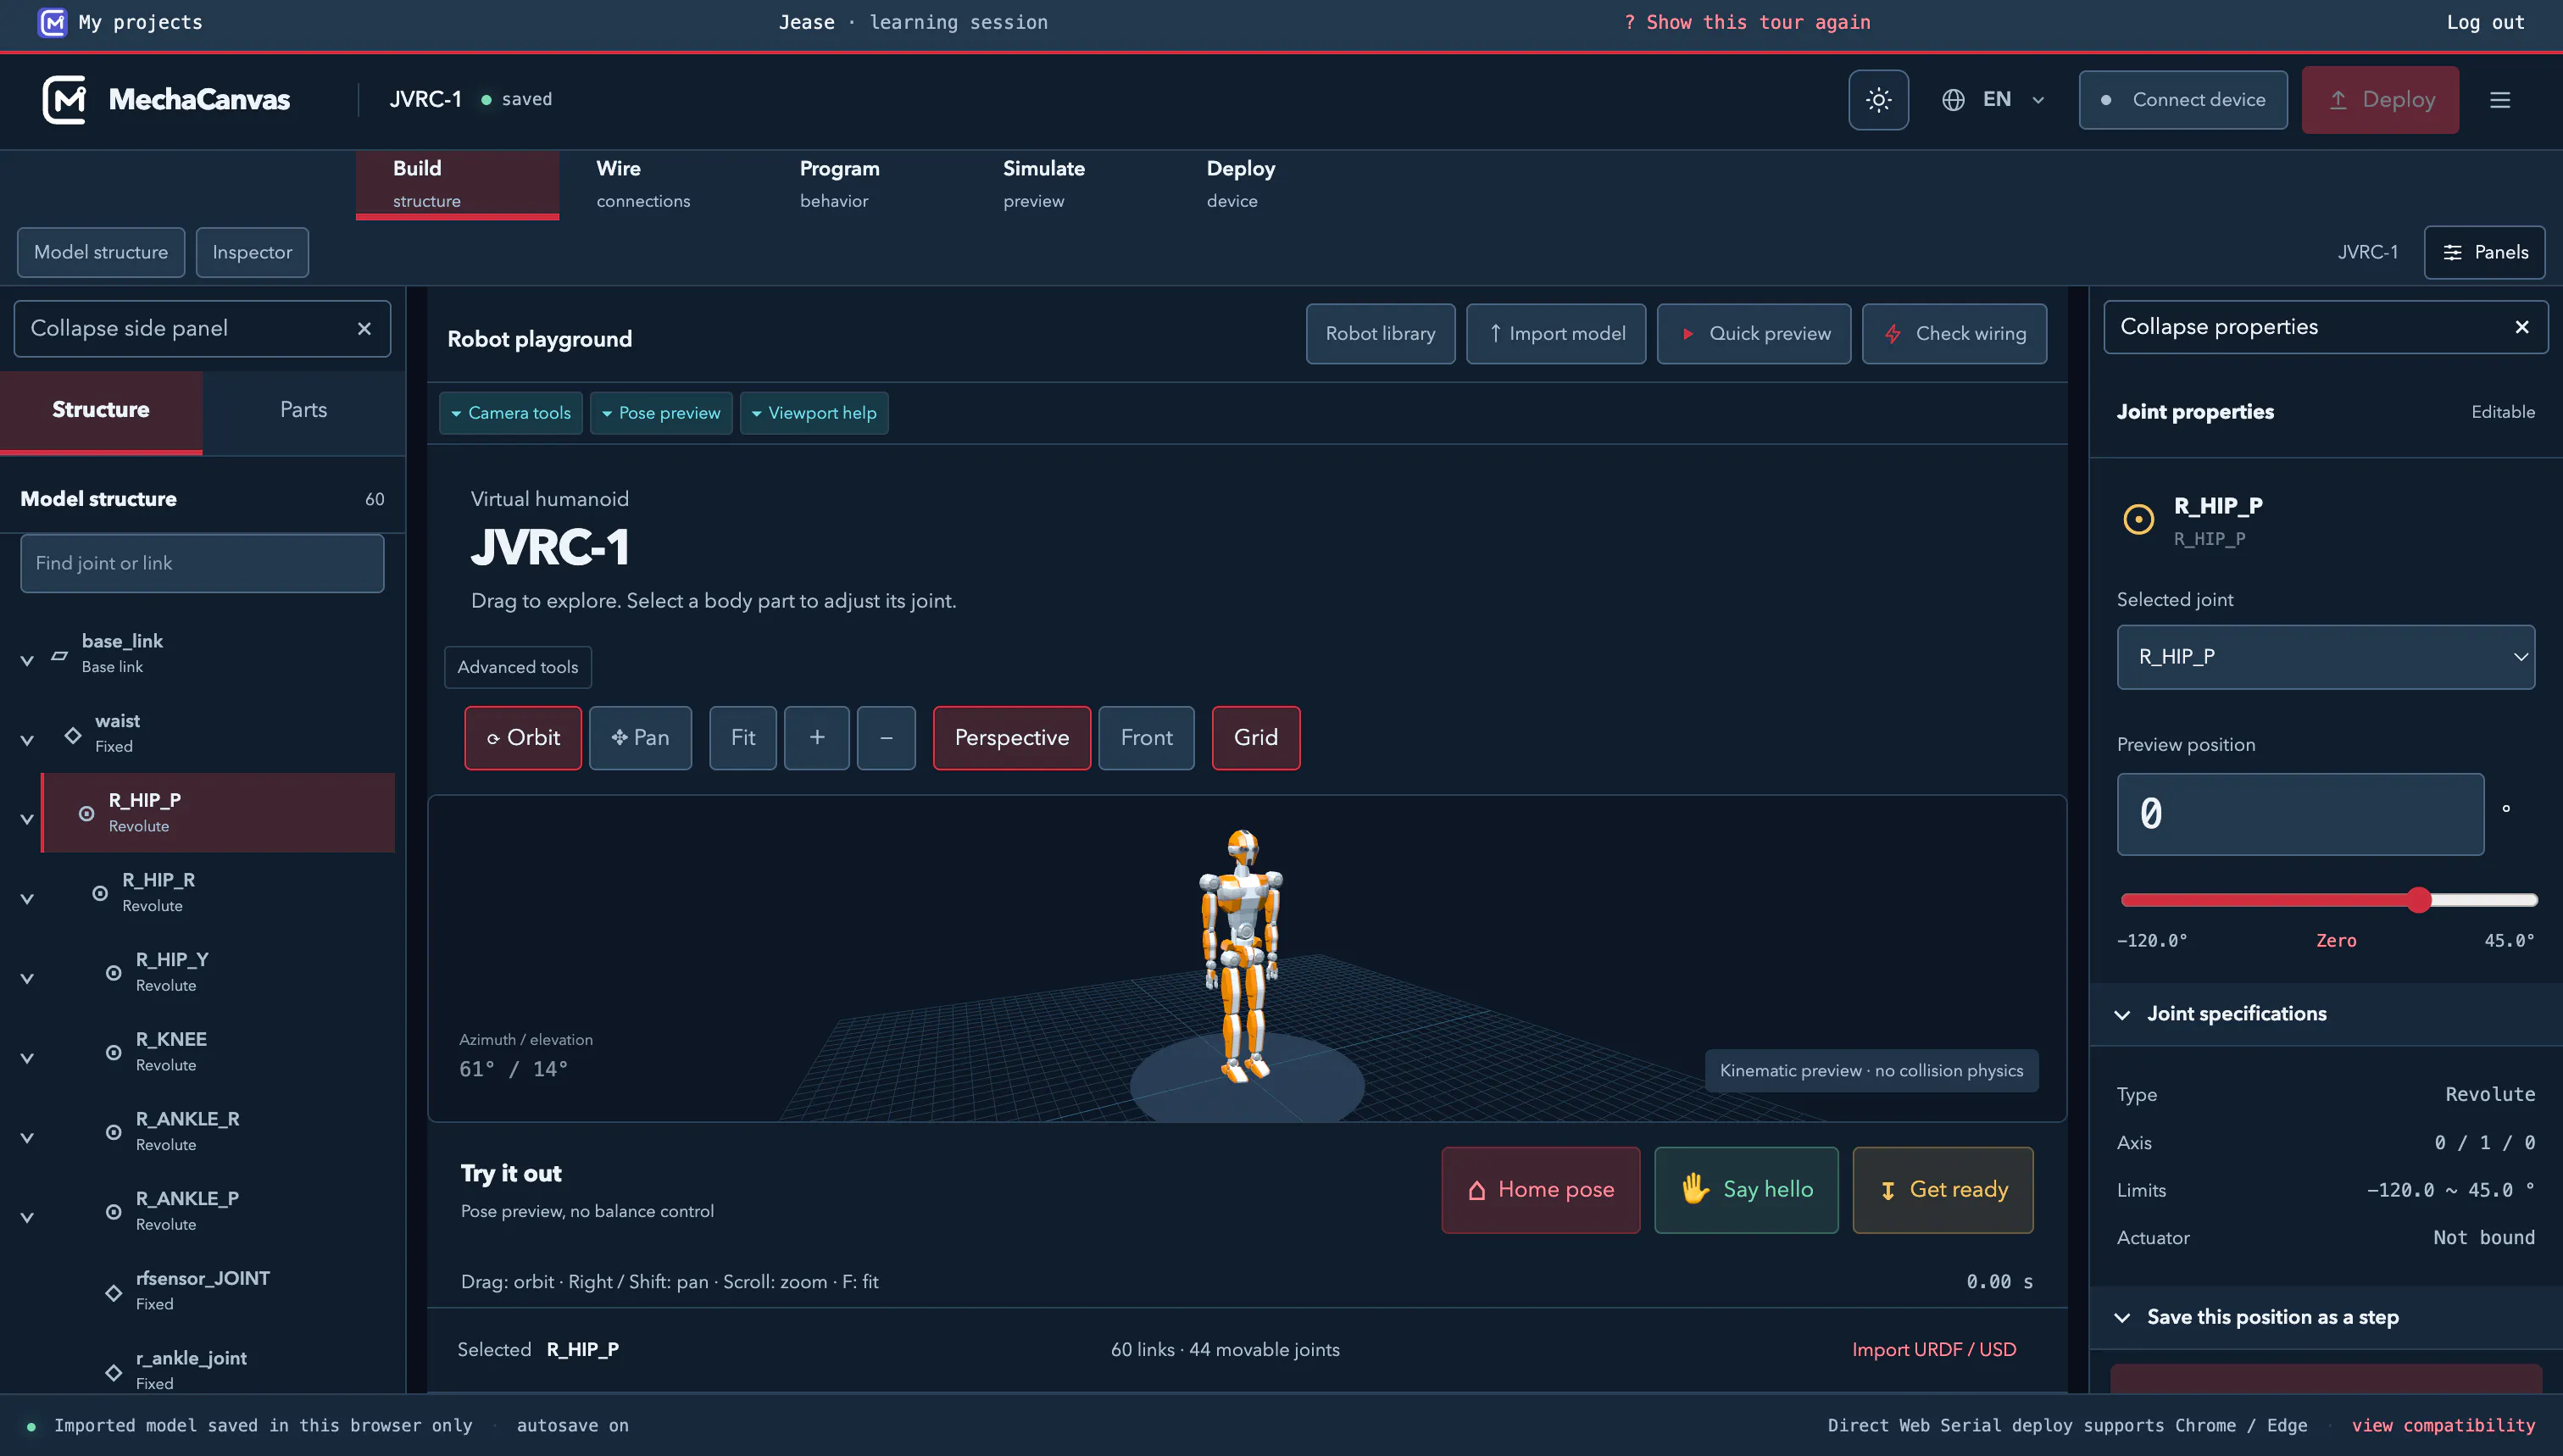
Task: Click the R_ANKLE_R revolute joint icon
Action: (x=114, y=1132)
